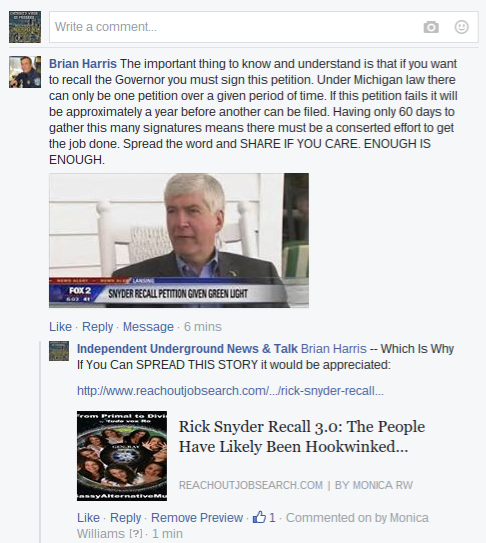Click the thumbs-up like count icon
Screen dimensions: 486x543
(x=259, y=517)
